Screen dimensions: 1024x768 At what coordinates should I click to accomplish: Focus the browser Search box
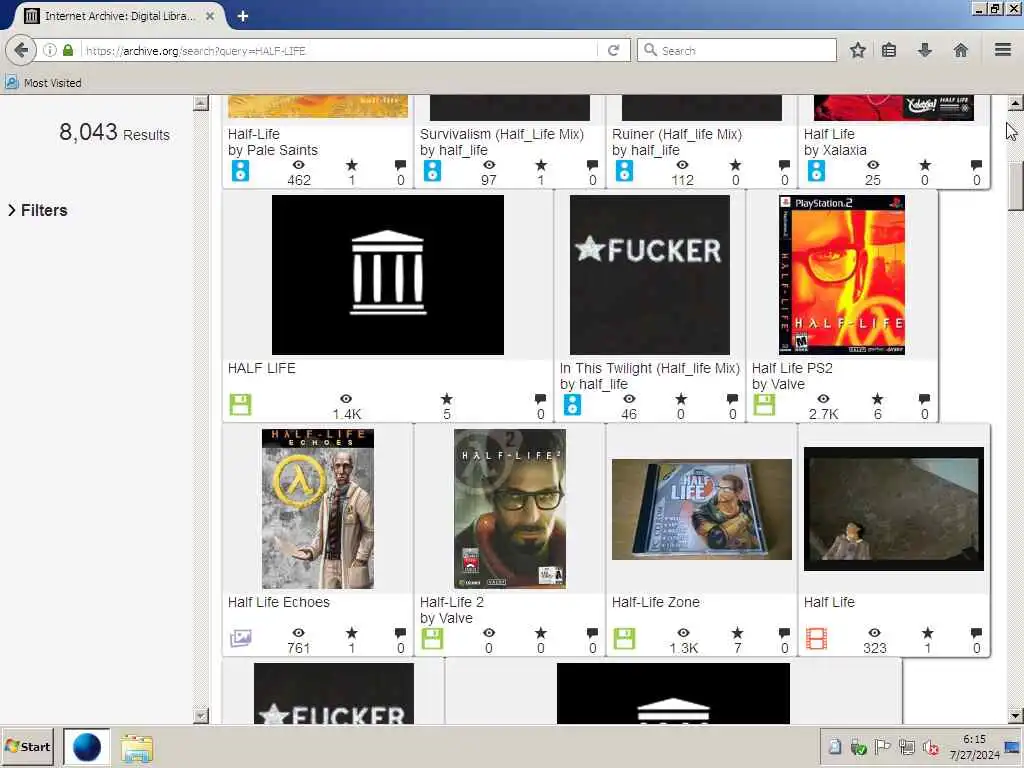pos(737,50)
